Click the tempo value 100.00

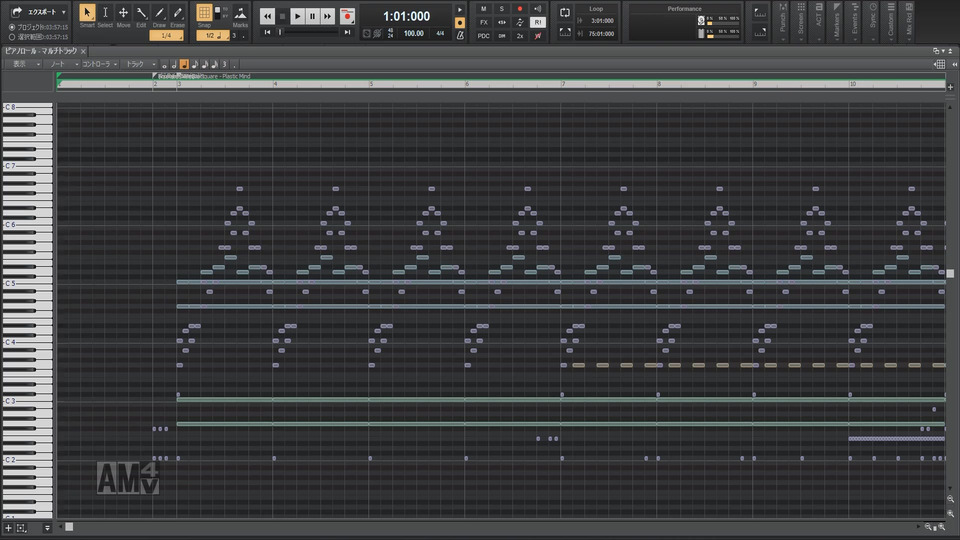click(413, 34)
